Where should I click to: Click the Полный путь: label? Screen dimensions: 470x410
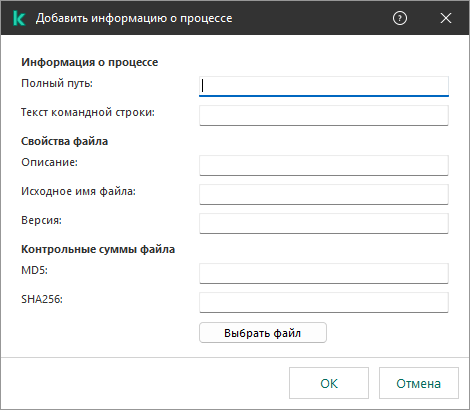tap(57, 83)
